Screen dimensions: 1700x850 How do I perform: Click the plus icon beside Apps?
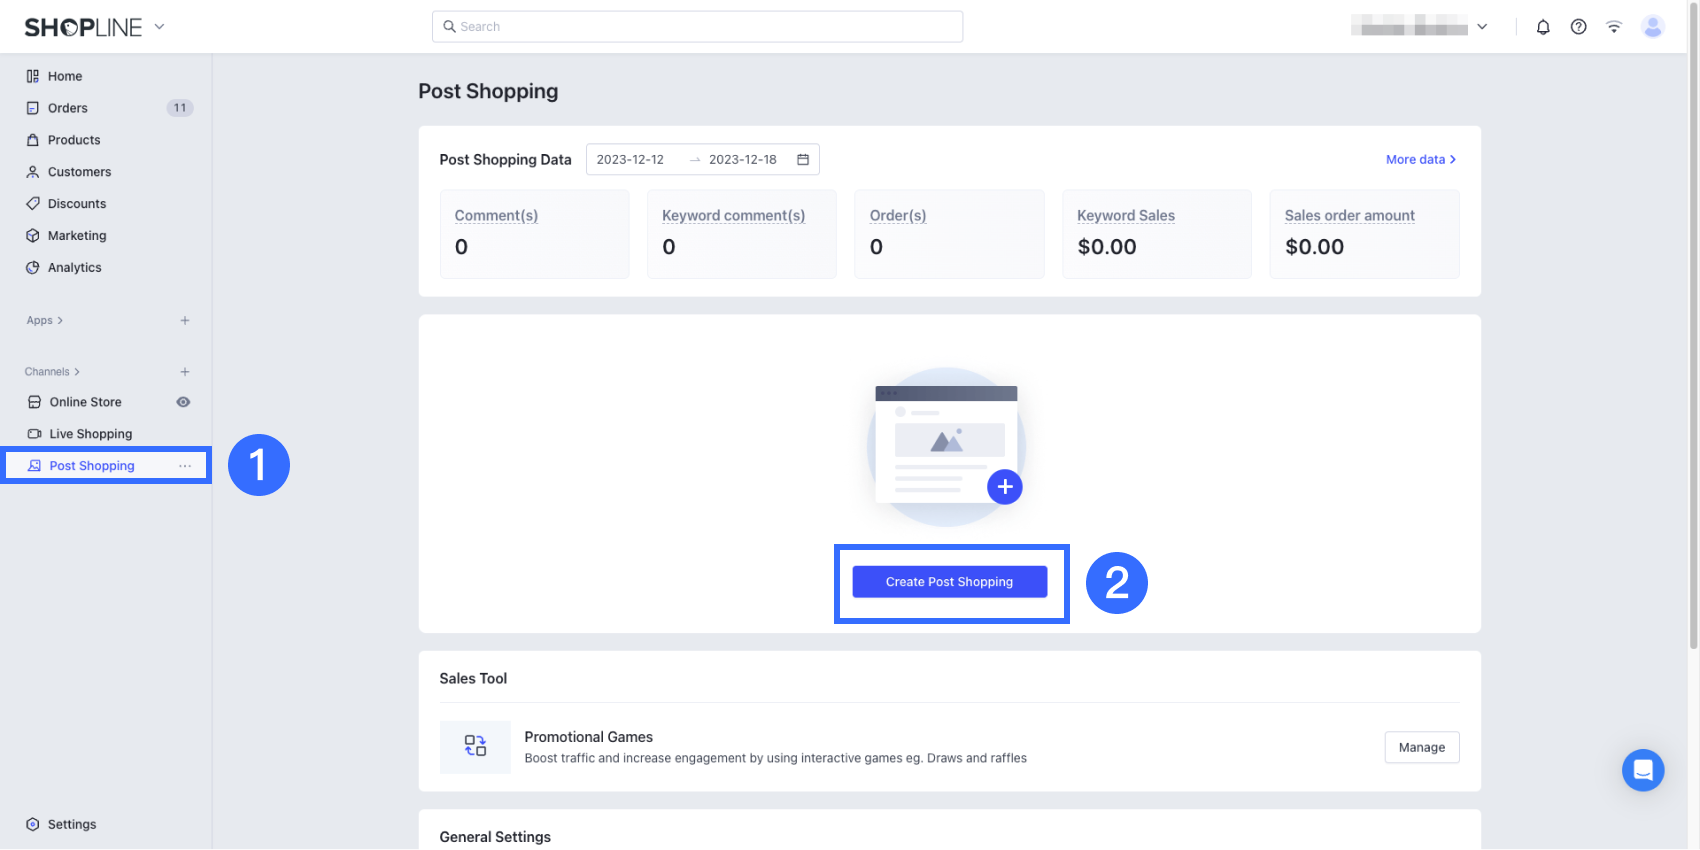pyautogui.click(x=185, y=321)
